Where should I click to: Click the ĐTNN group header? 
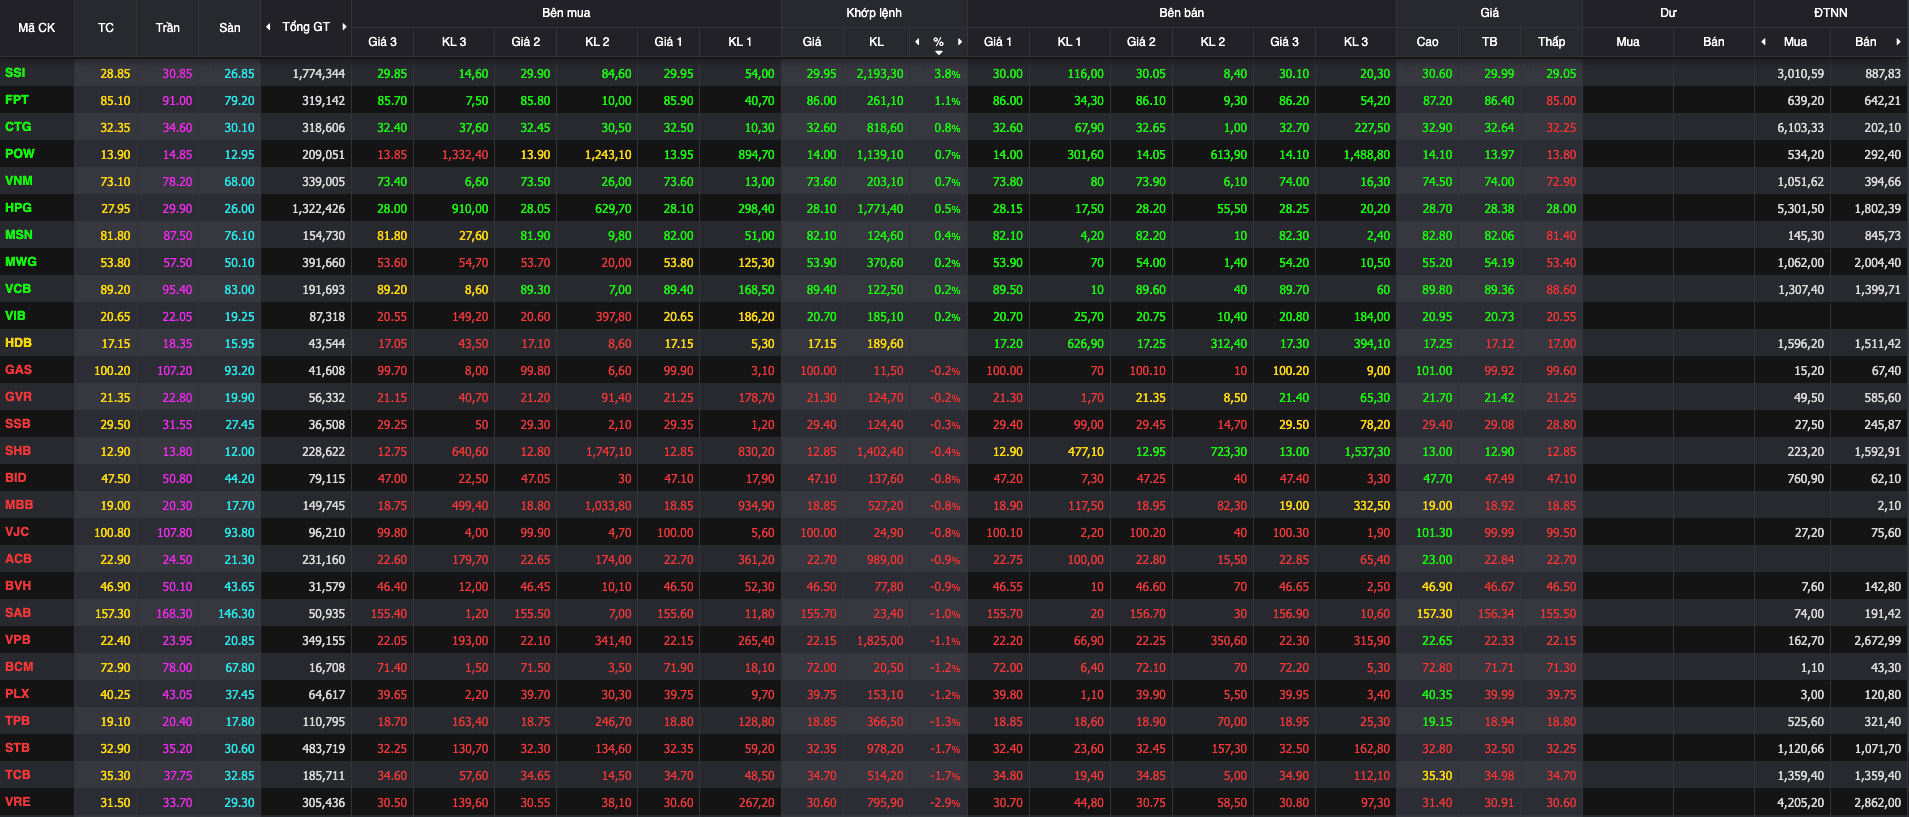coord(1831,13)
